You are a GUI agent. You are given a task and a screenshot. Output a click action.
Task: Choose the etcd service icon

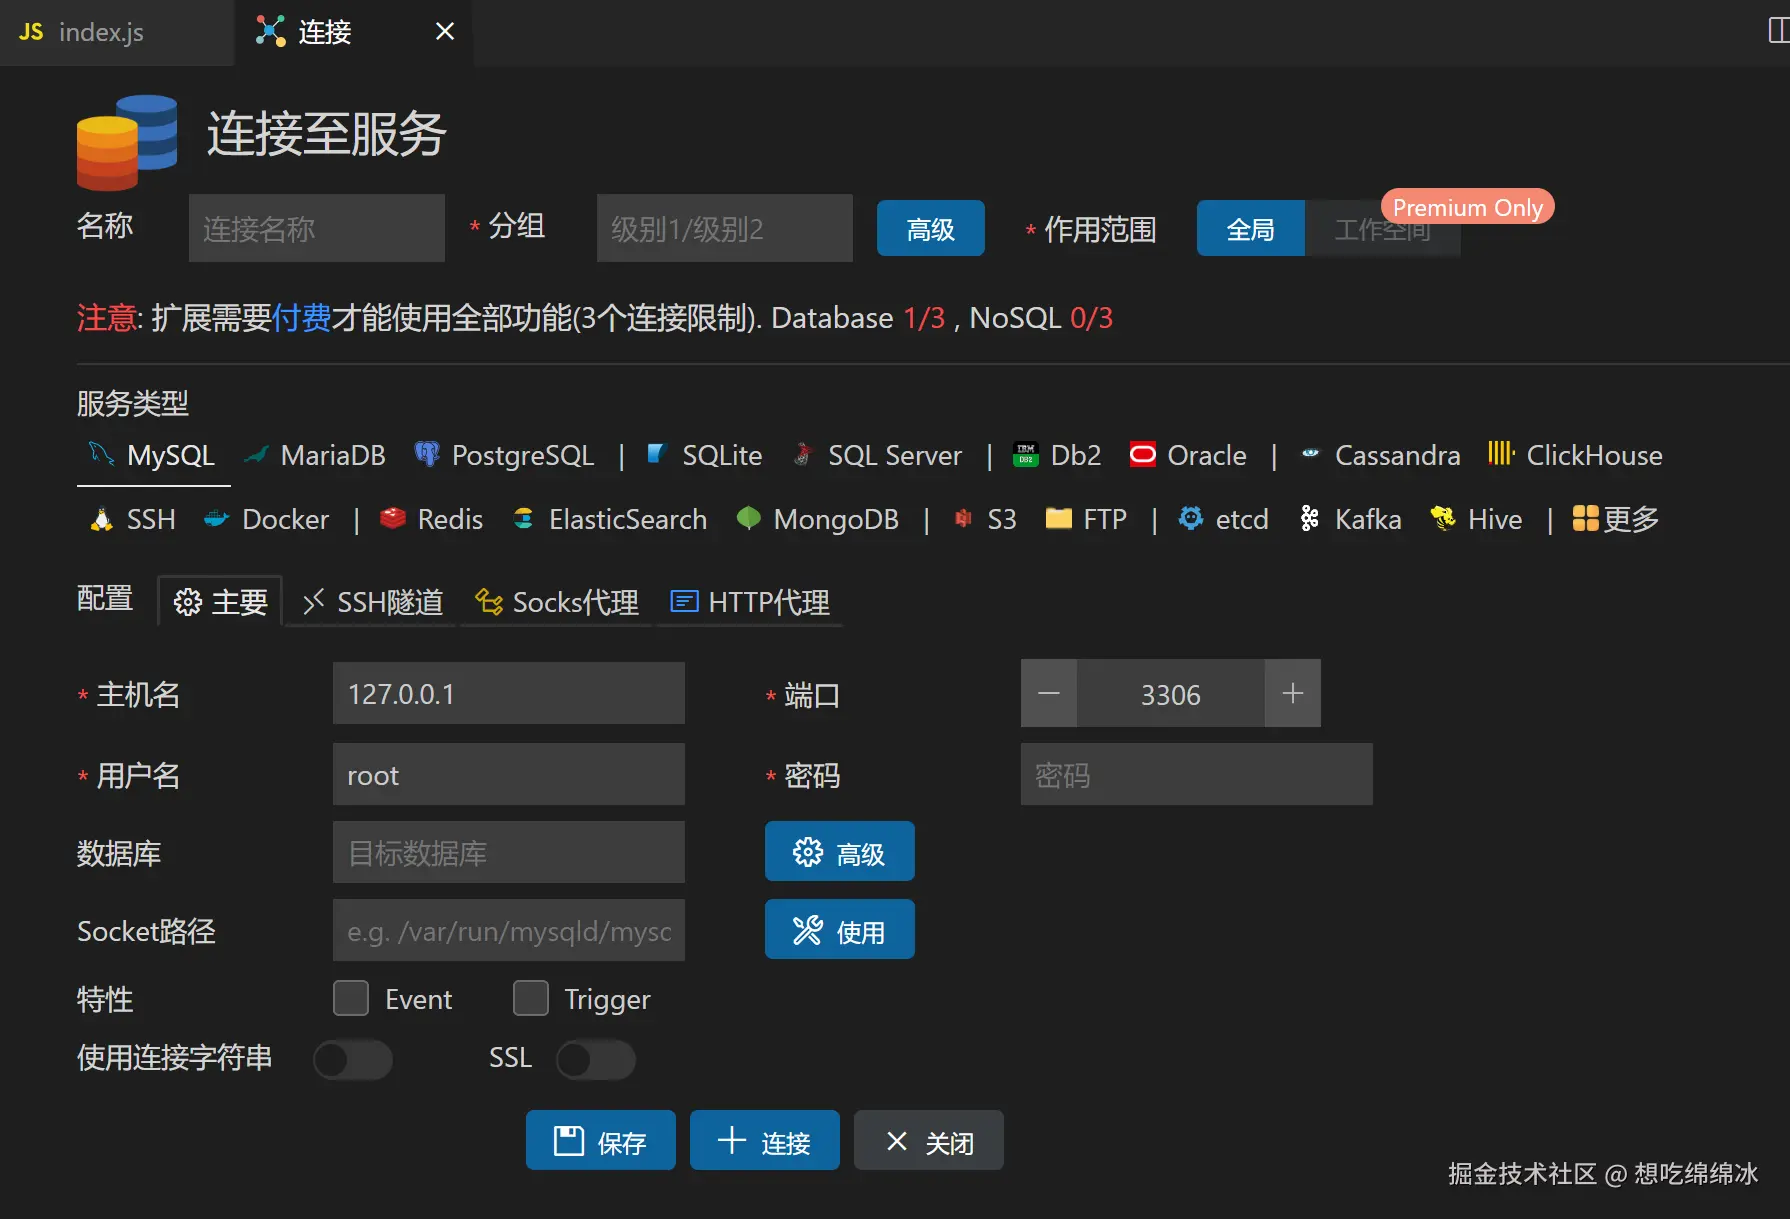point(1190,519)
